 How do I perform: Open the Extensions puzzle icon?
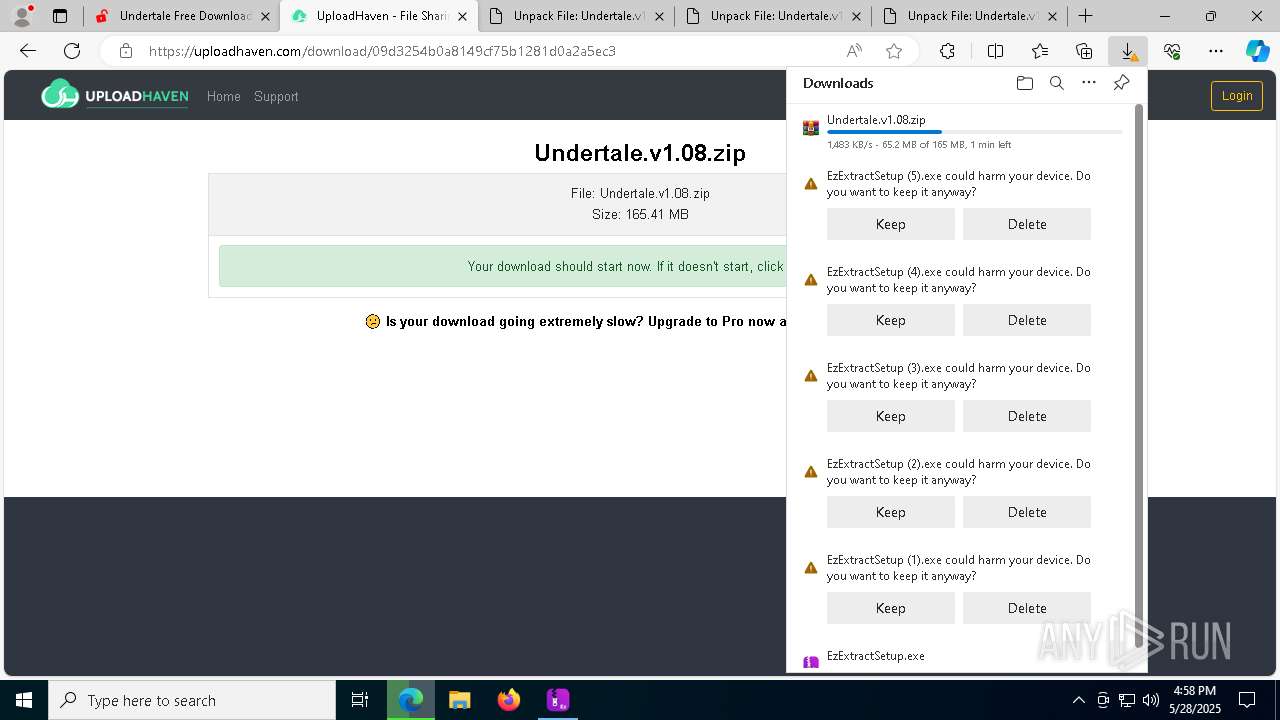point(947,51)
